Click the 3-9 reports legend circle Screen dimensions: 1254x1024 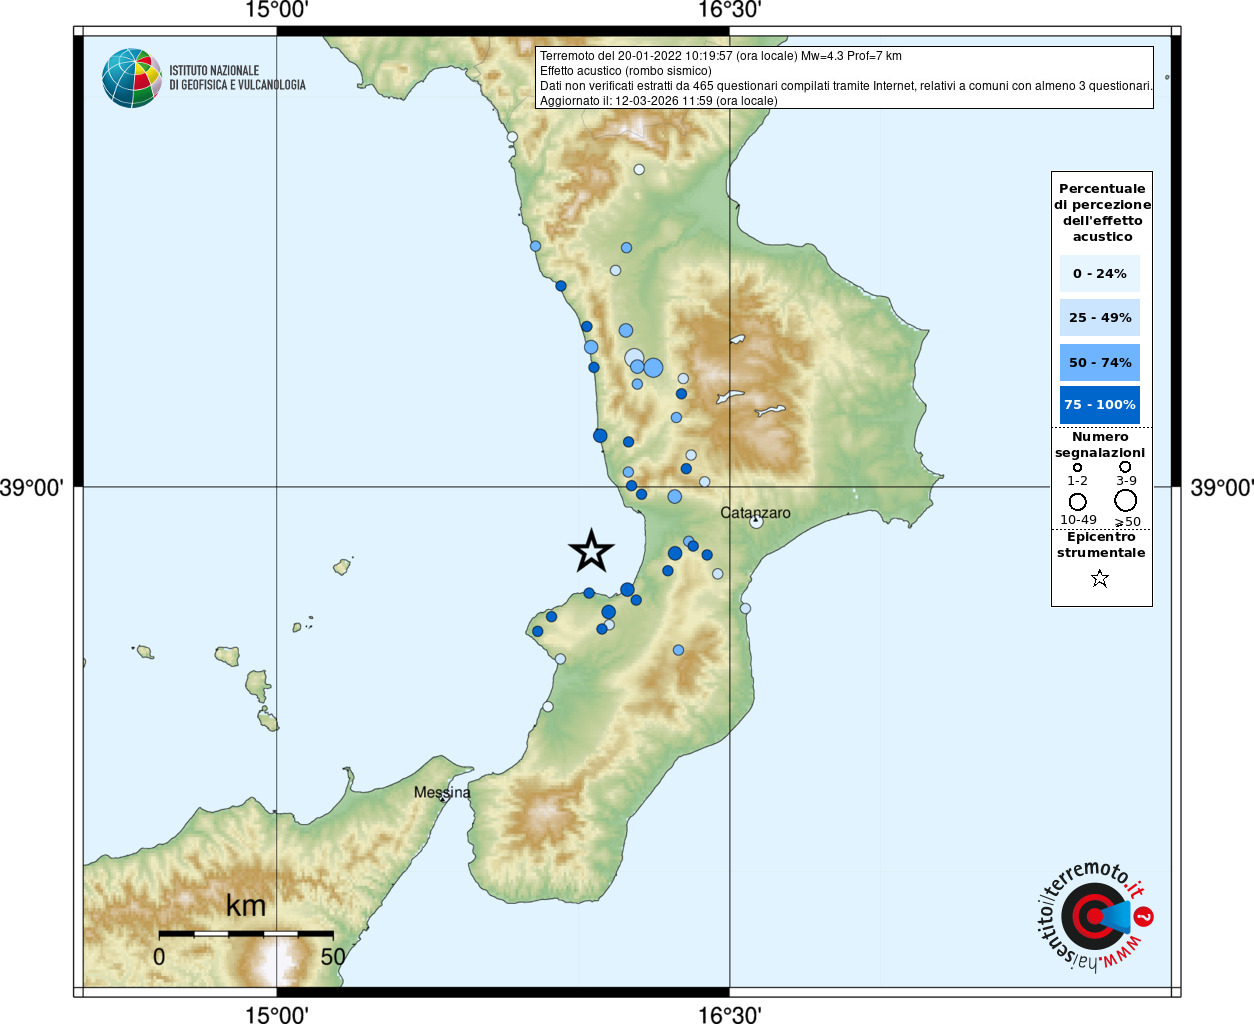(1125, 467)
